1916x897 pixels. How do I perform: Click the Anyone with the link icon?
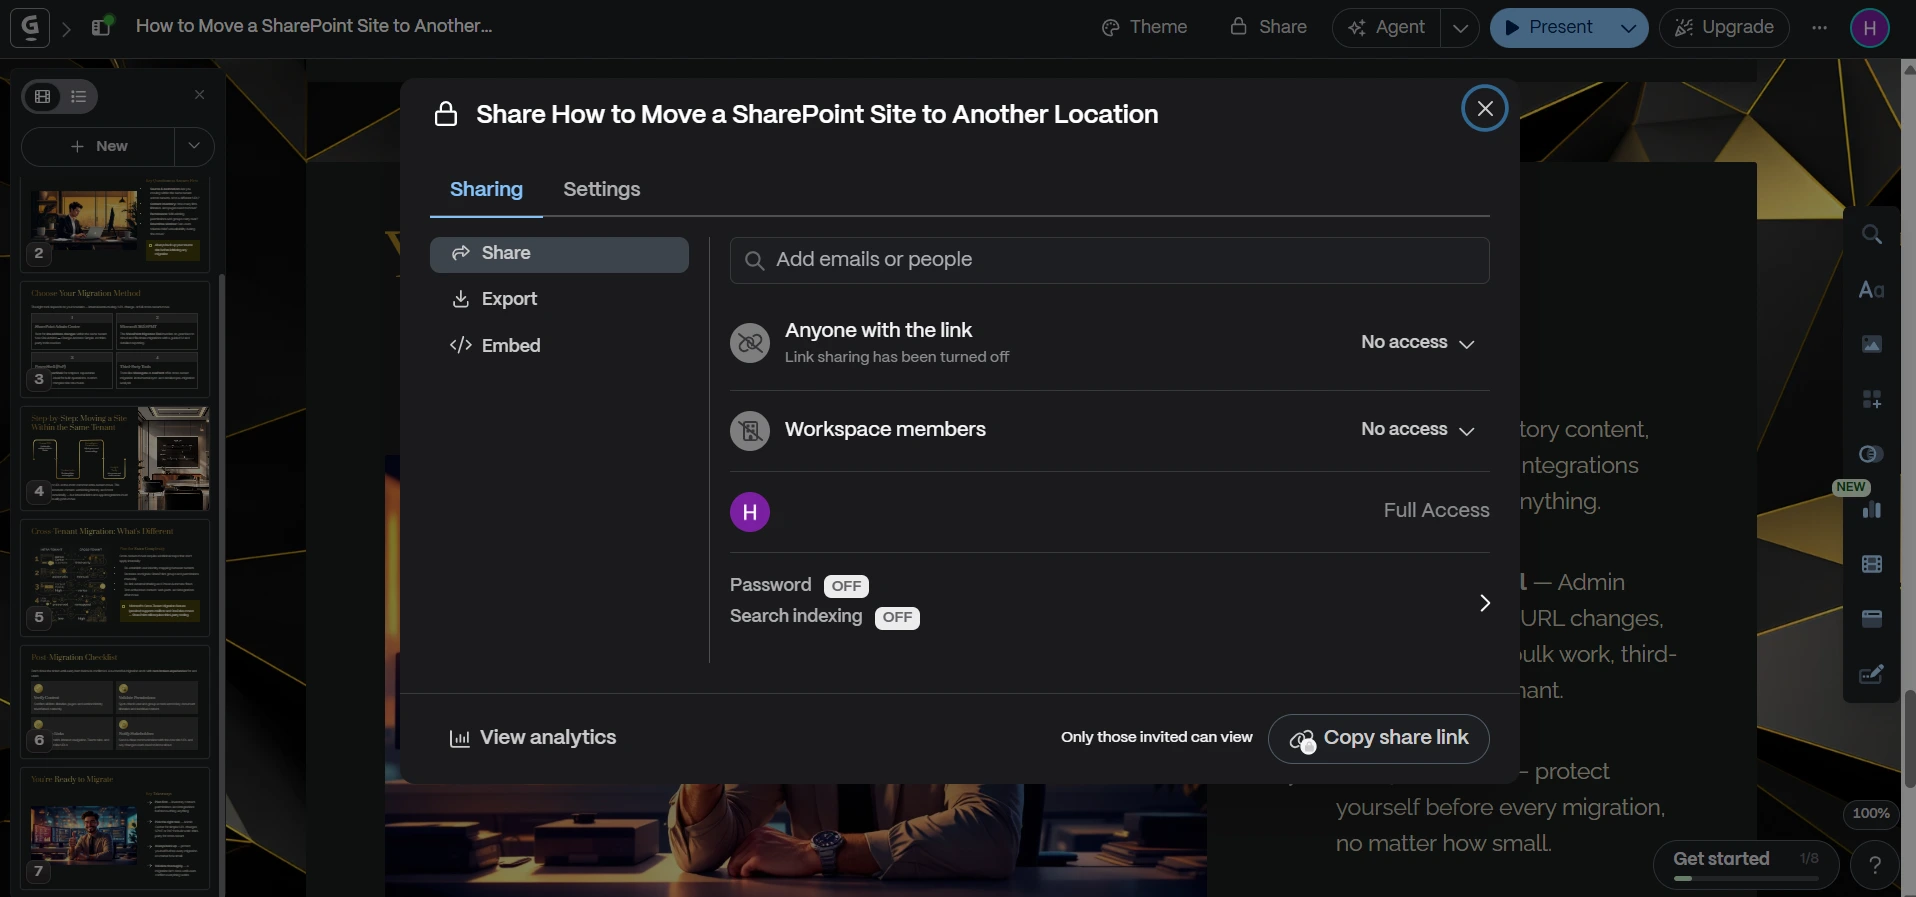pos(750,343)
